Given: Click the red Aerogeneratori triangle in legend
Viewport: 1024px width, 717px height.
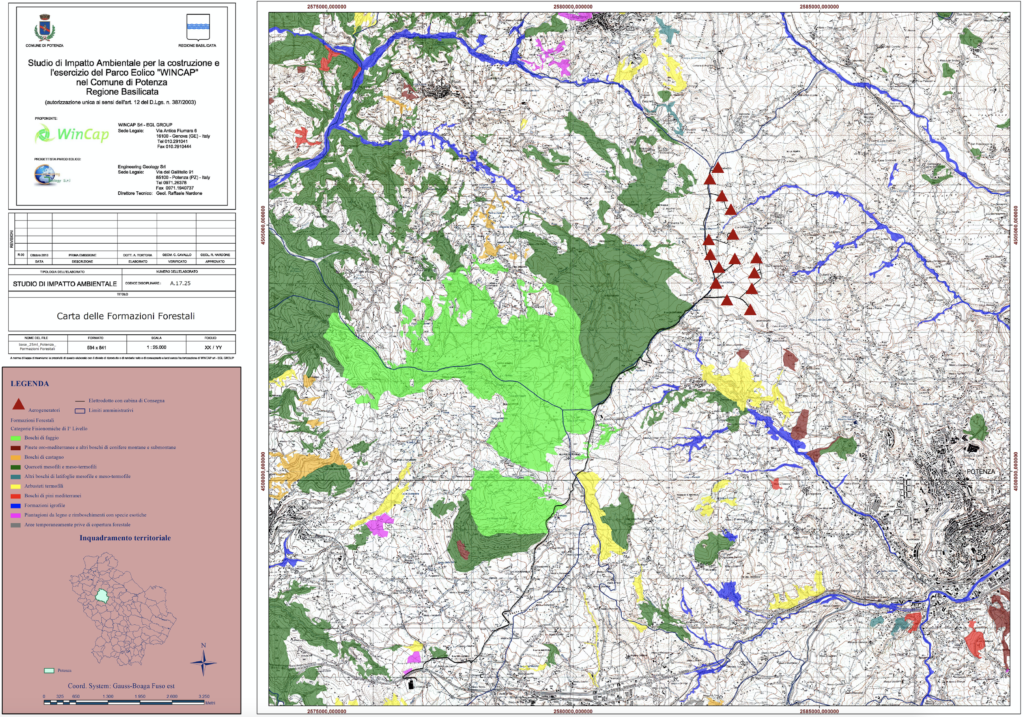Looking at the screenshot, I should [x=18, y=404].
